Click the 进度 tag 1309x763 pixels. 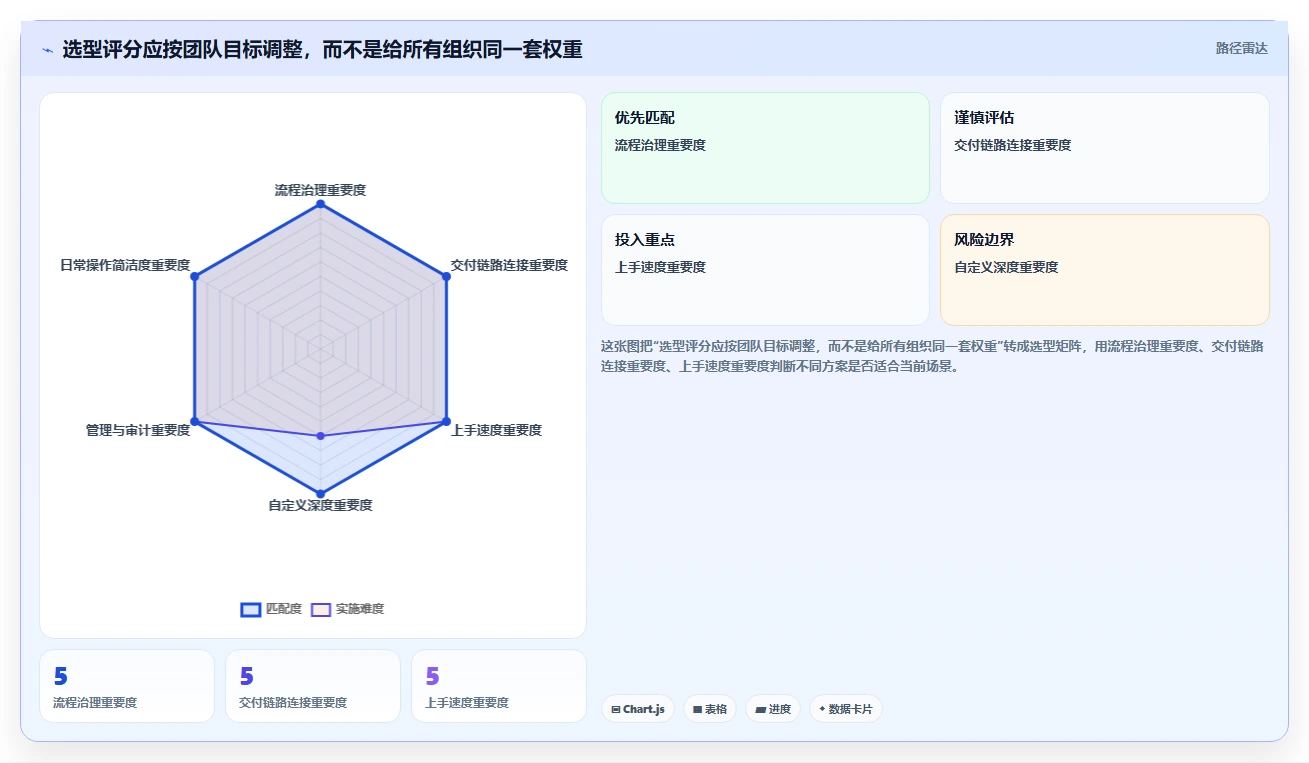773,709
